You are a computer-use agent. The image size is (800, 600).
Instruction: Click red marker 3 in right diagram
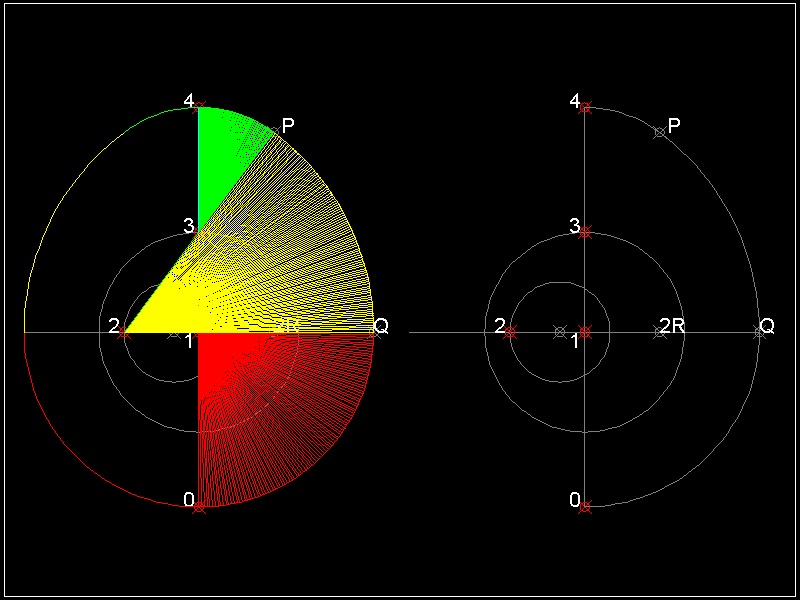click(585, 232)
